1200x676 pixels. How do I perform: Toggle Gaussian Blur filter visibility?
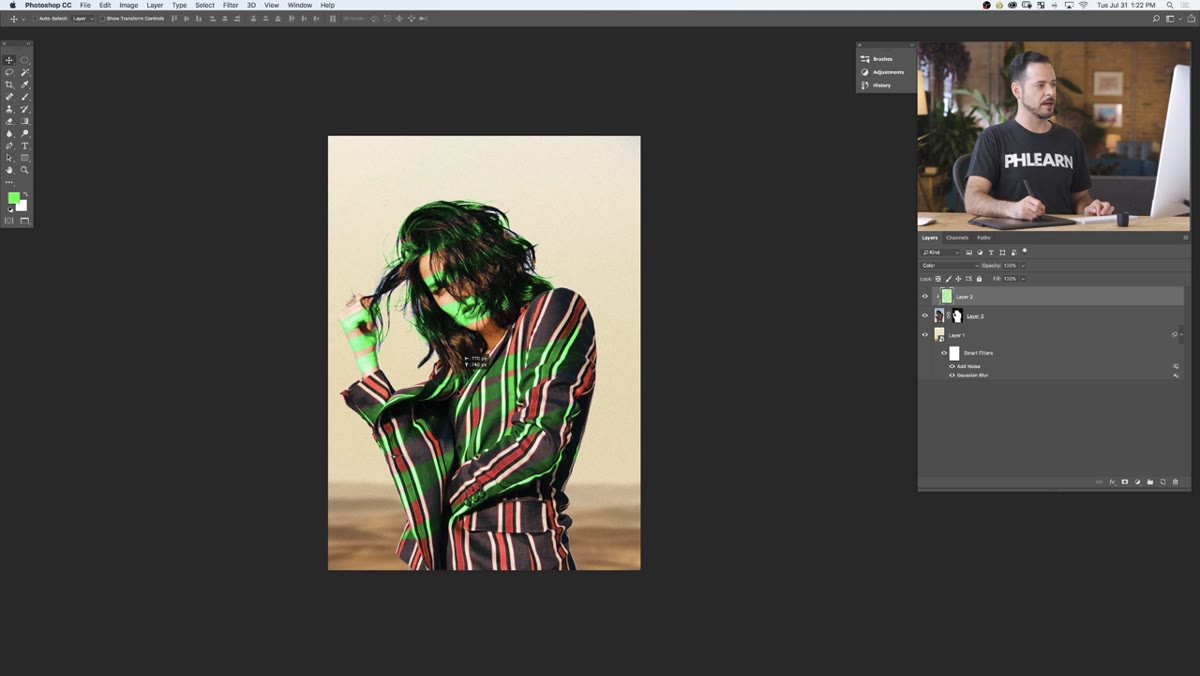[952, 375]
